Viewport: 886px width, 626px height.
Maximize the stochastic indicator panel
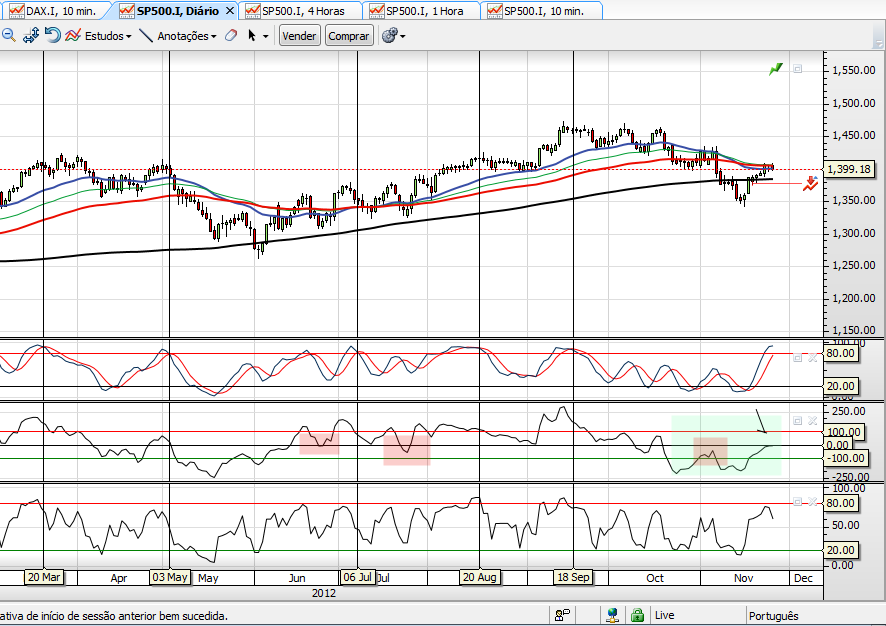[x=797, y=358]
